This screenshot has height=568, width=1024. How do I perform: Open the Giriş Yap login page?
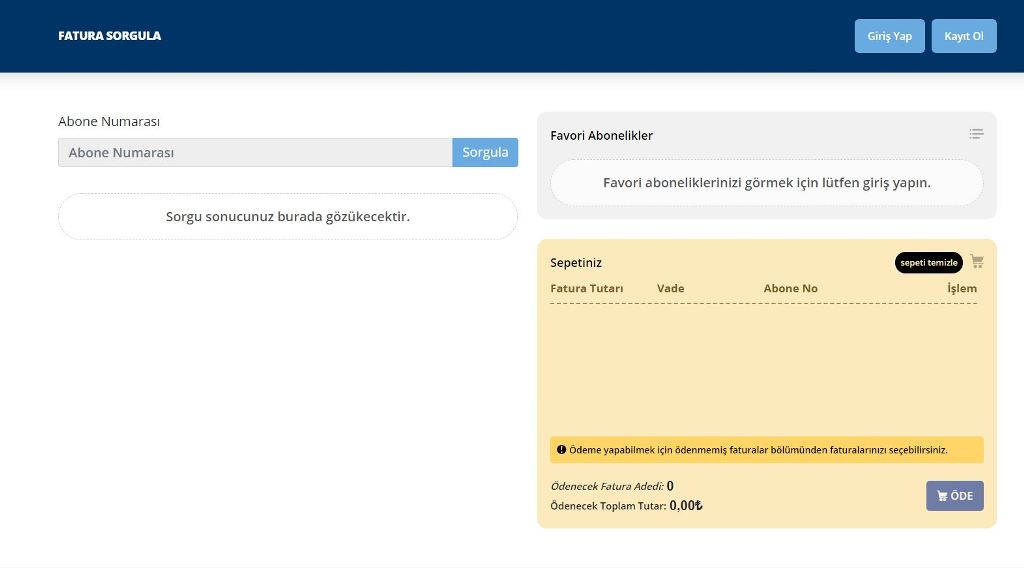coord(889,36)
